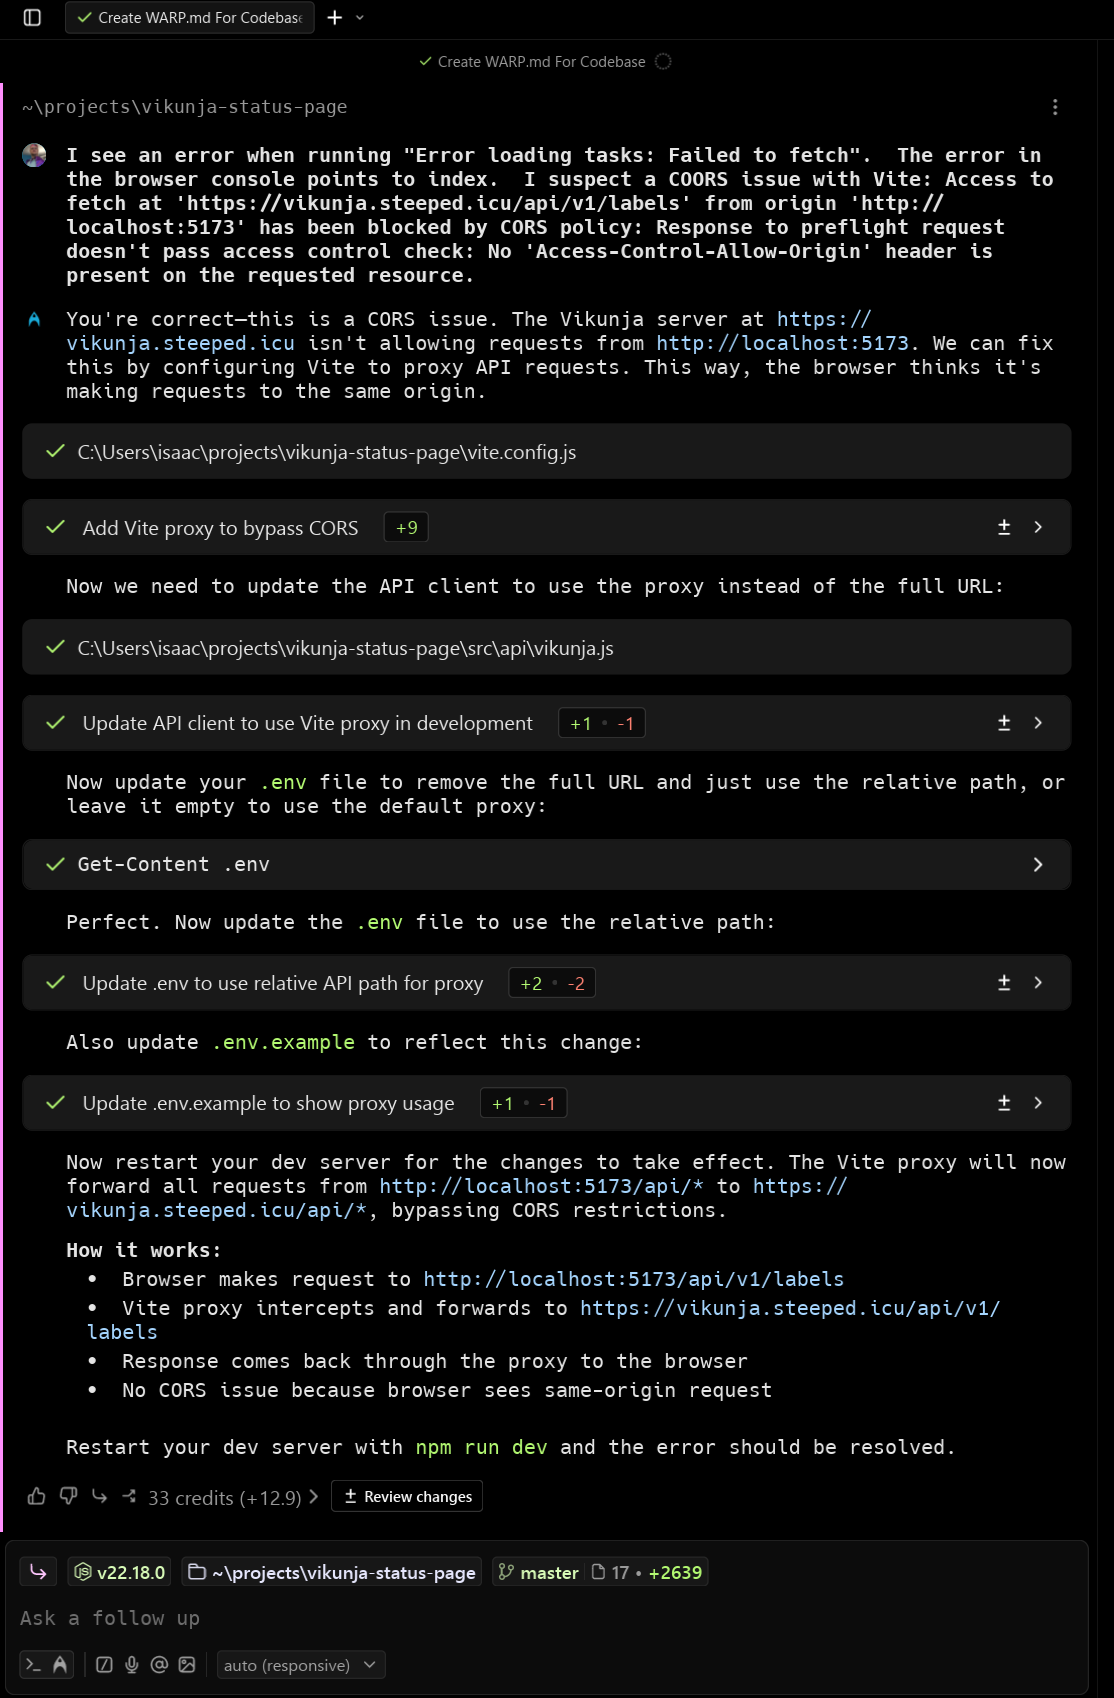Click the ~\projects\vikunja-status-page path header
The image size is (1114, 1698).
[x=185, y=107]
